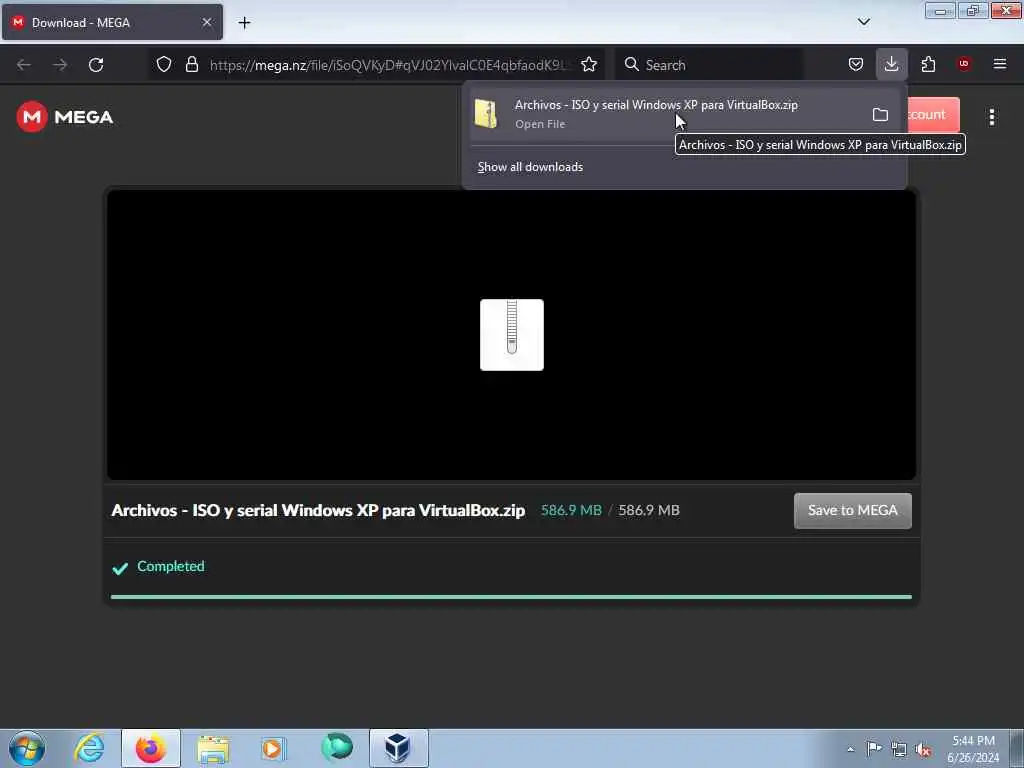Click the 586.9 MB total size text
The height and width of the screenshot is (768, 1024).
[649, 510]
